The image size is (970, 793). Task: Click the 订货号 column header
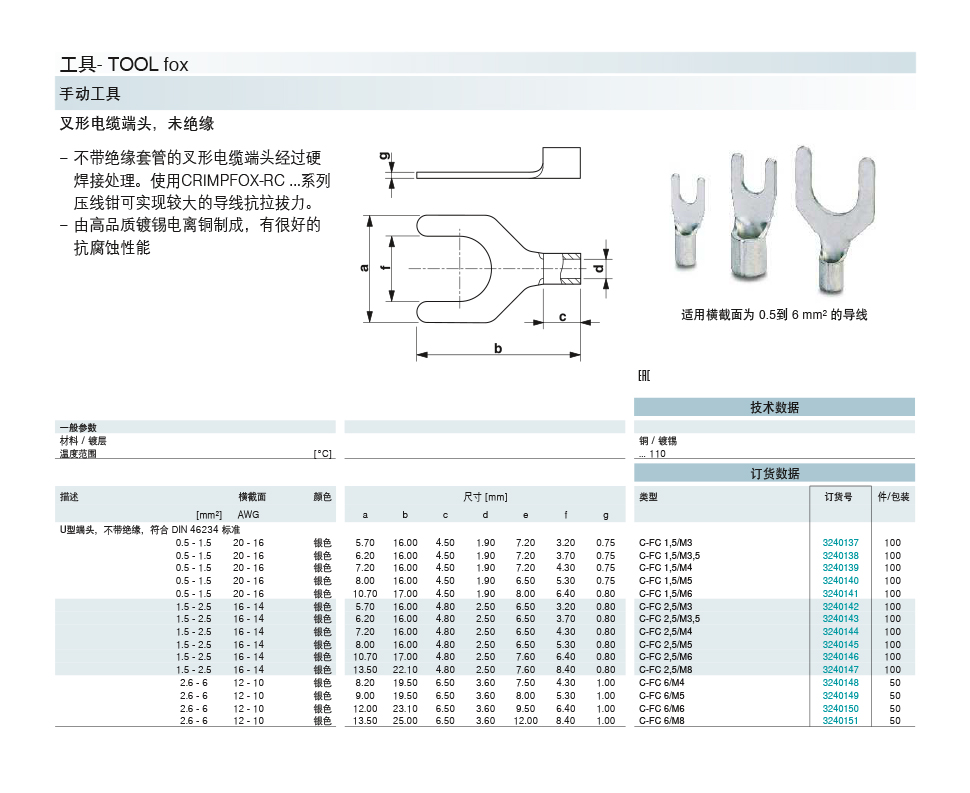coord(838,497)
